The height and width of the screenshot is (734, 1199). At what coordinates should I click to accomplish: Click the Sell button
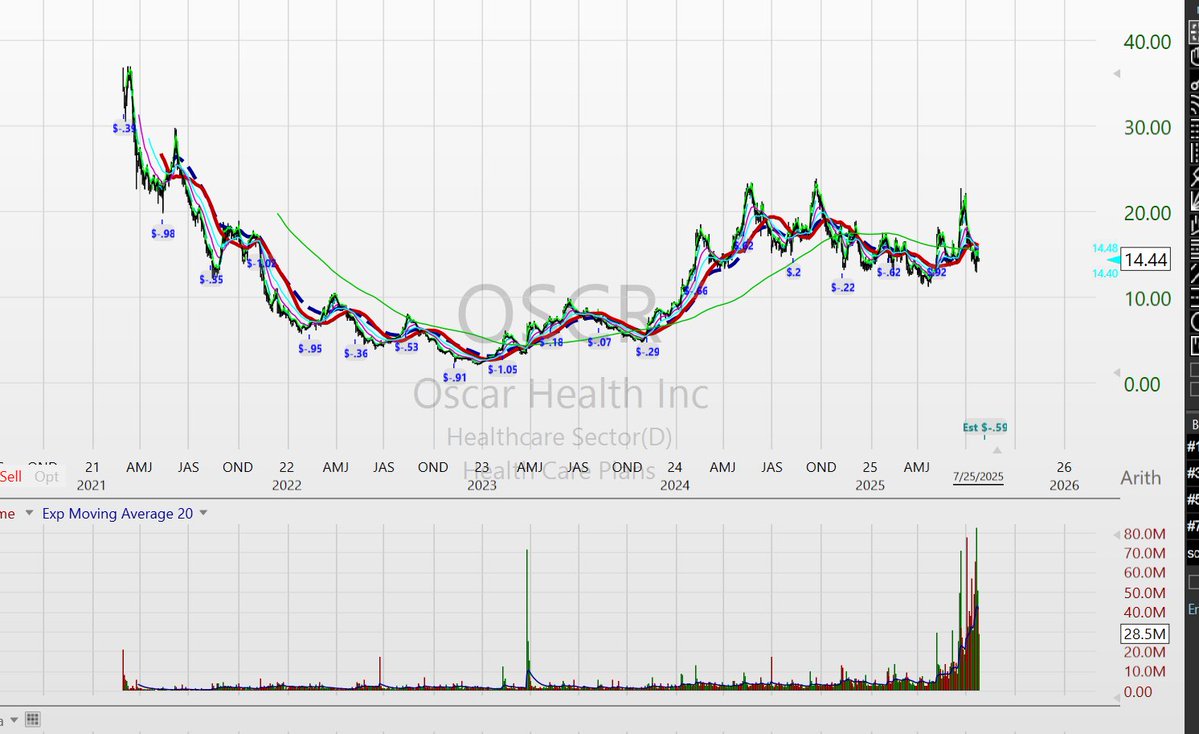[11, 476]
